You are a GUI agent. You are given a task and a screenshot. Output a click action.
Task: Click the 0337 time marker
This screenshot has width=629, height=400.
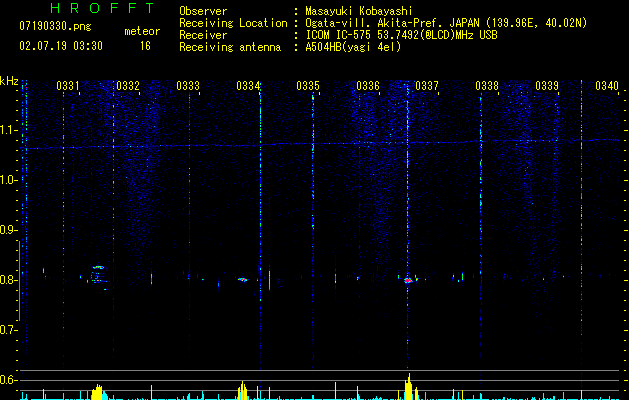point(427,86)
